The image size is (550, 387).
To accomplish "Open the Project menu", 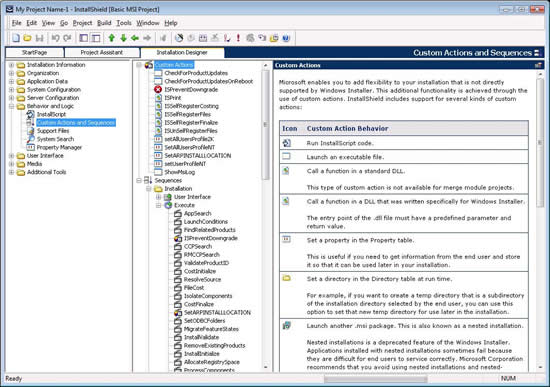I will (82, 23).
